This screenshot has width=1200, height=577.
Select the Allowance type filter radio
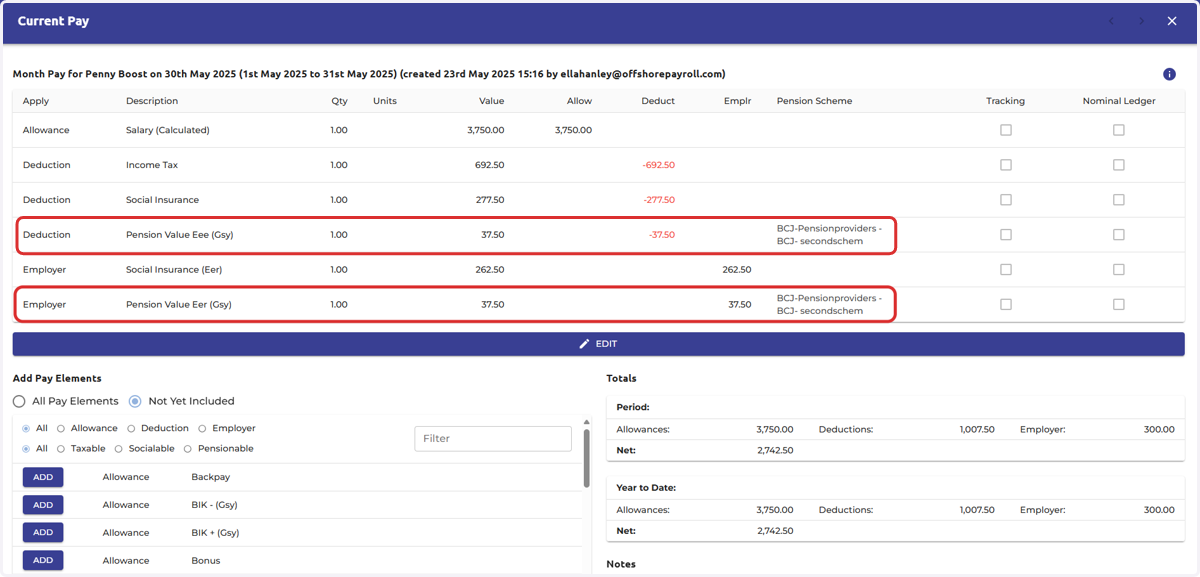(61, 428)
